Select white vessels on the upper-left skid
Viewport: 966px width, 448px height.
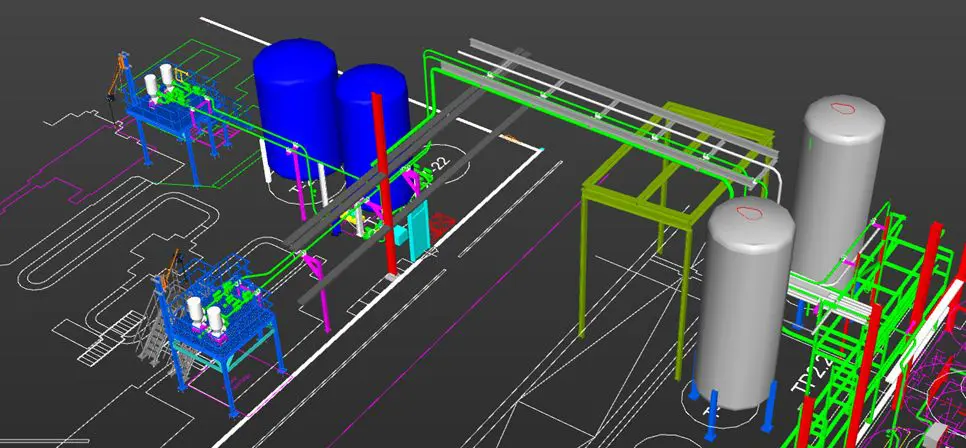pos(159,84)
